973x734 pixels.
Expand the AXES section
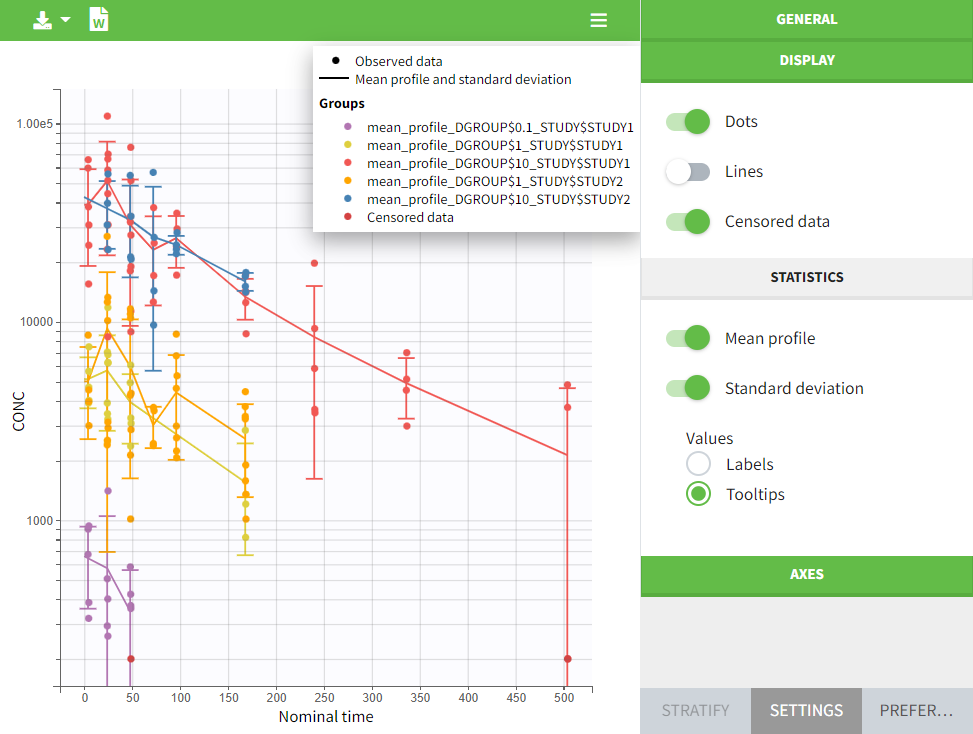(806, 575)
